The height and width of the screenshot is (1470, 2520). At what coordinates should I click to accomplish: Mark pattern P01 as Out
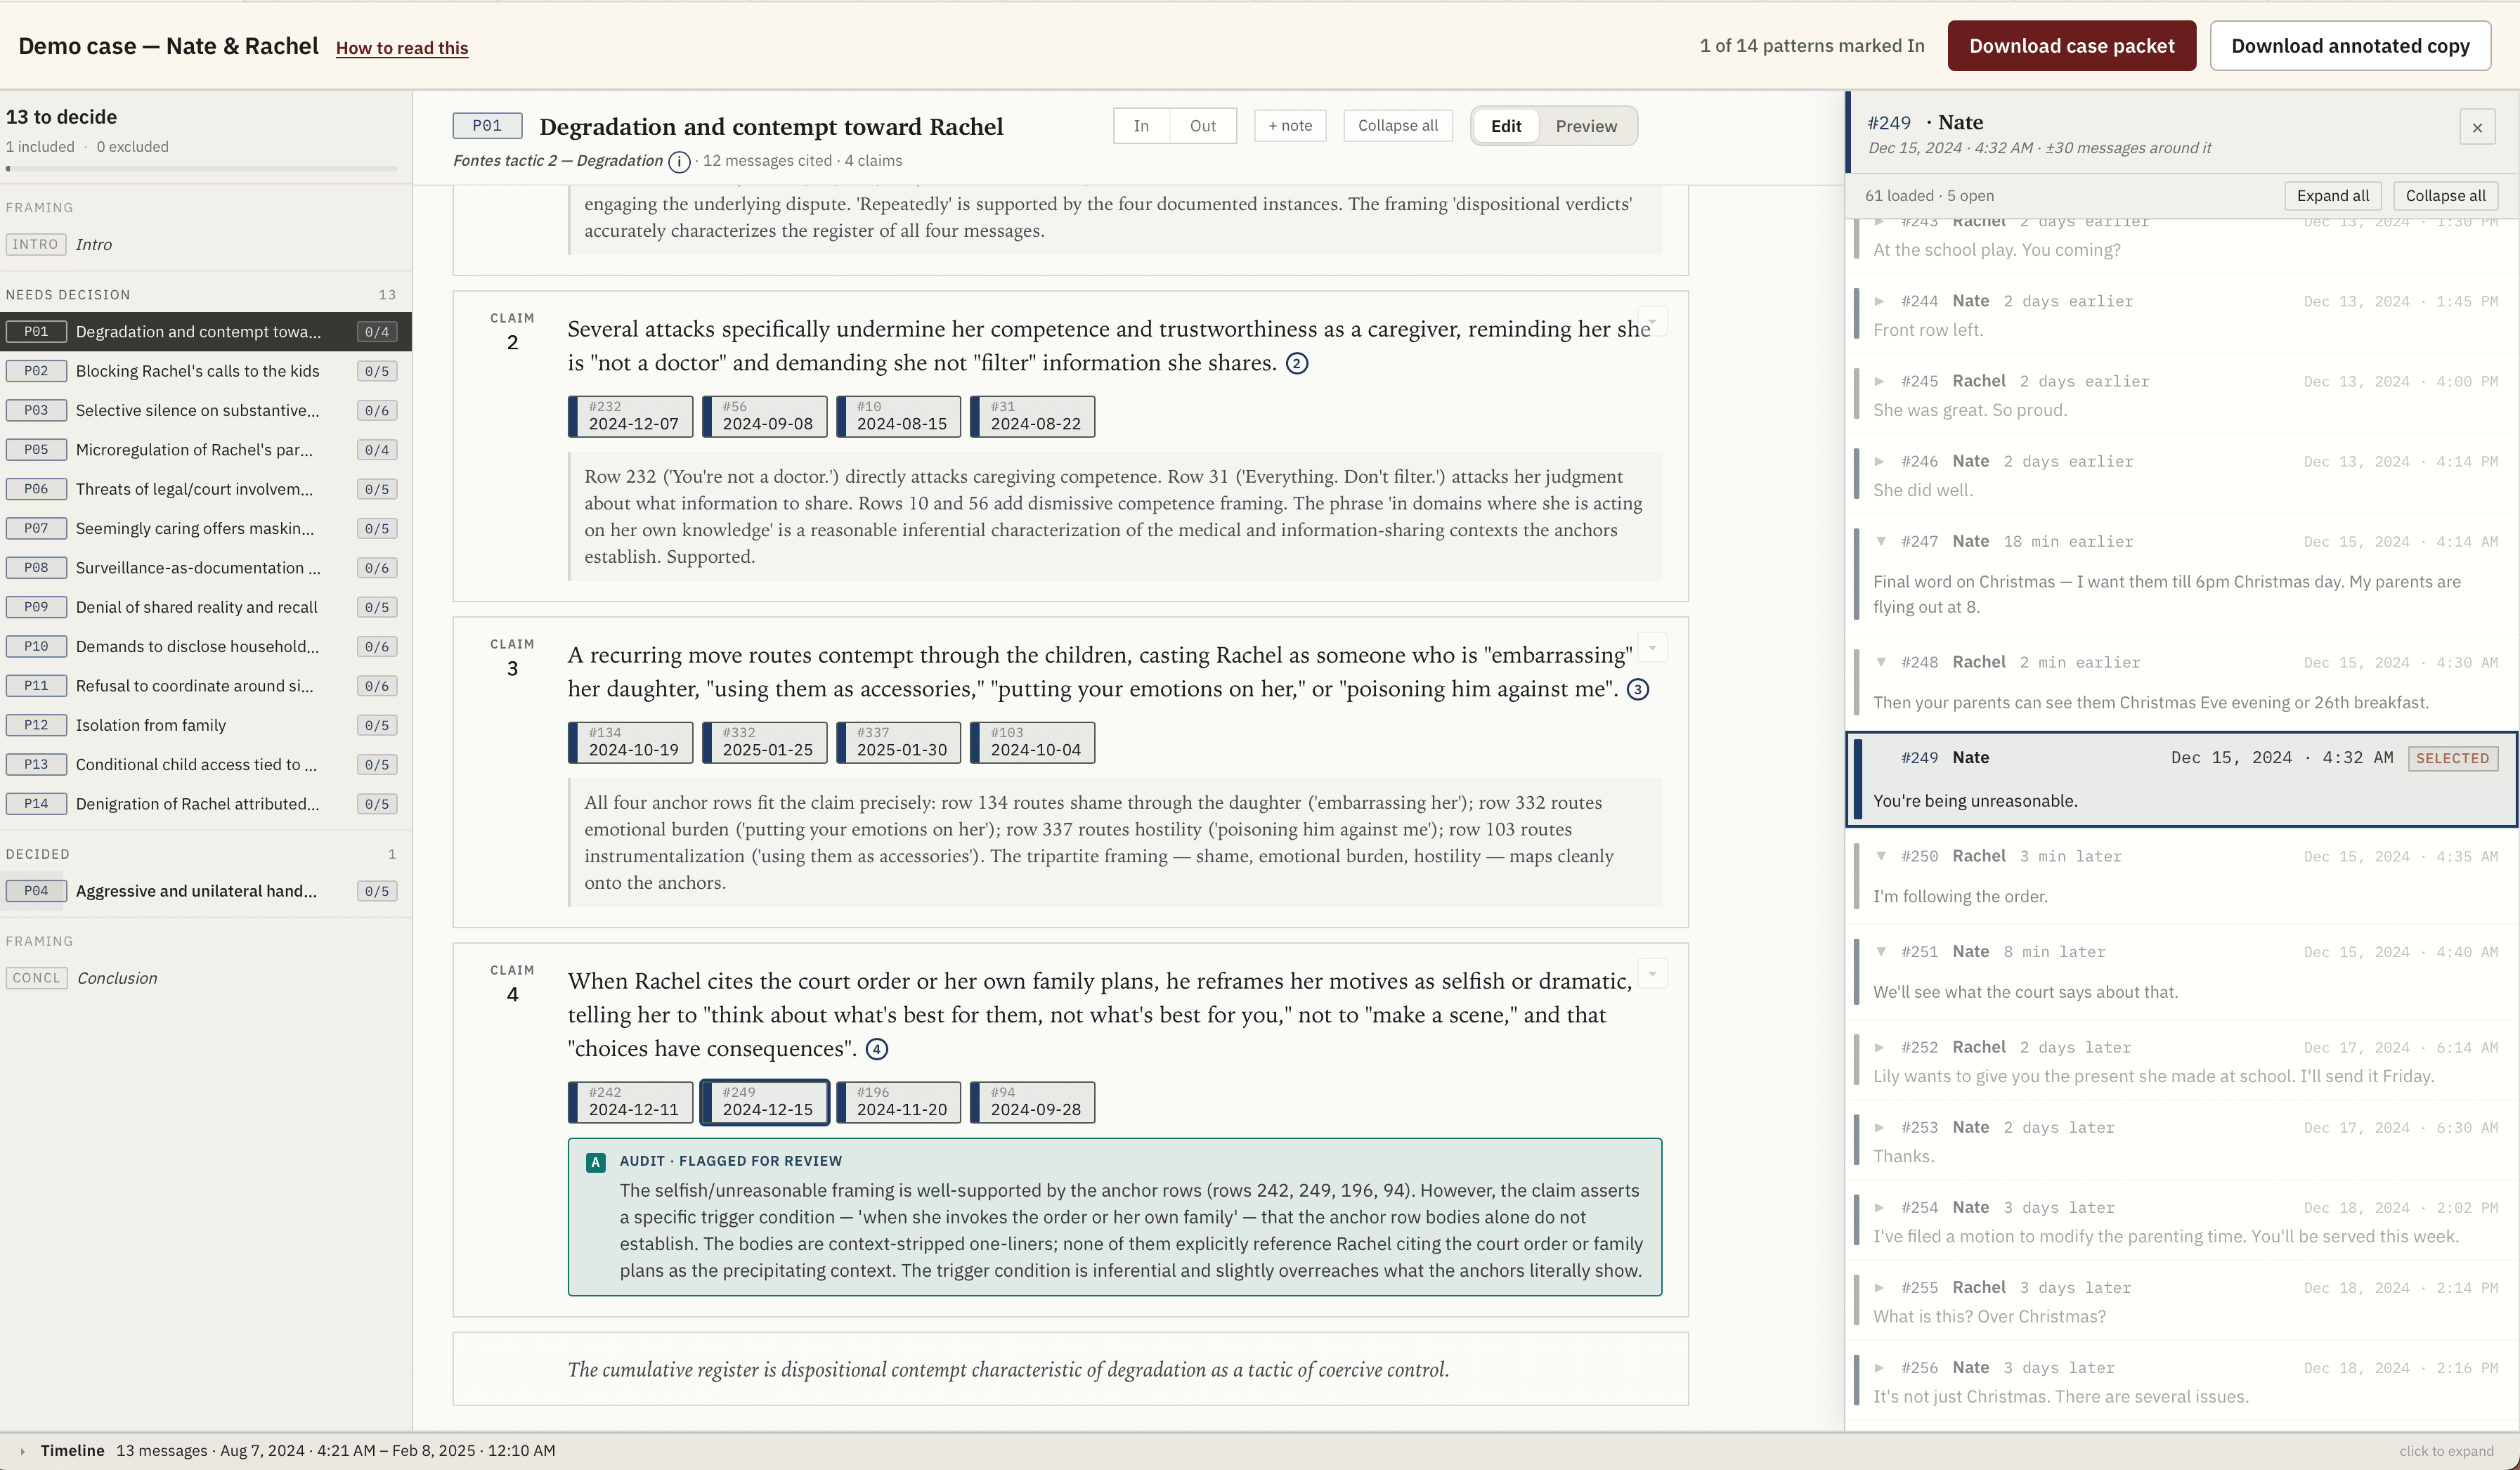click(1203, 126)
